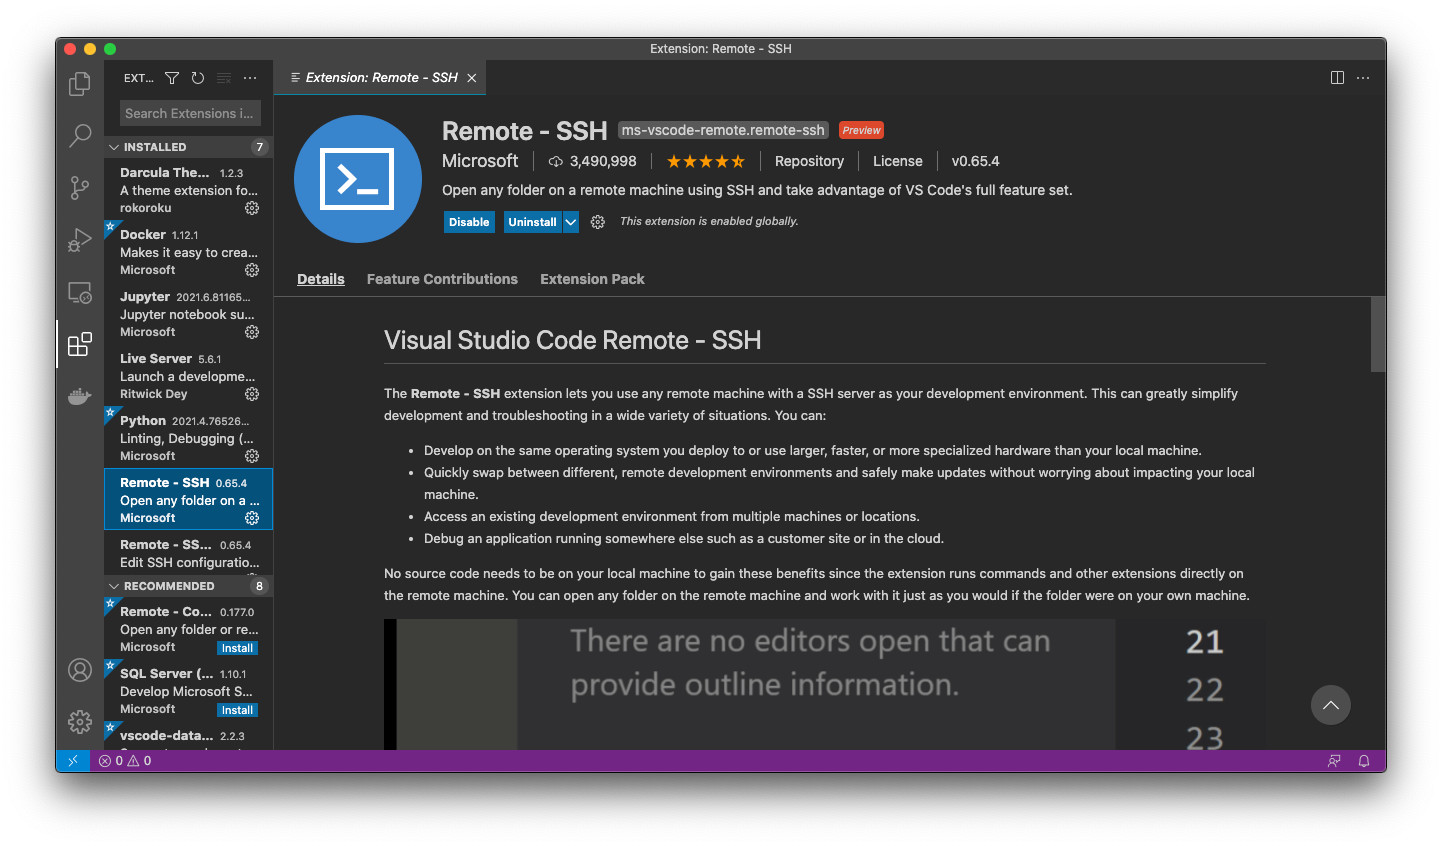Open the Repository link
1442x846 pixels.
(809, 161)
